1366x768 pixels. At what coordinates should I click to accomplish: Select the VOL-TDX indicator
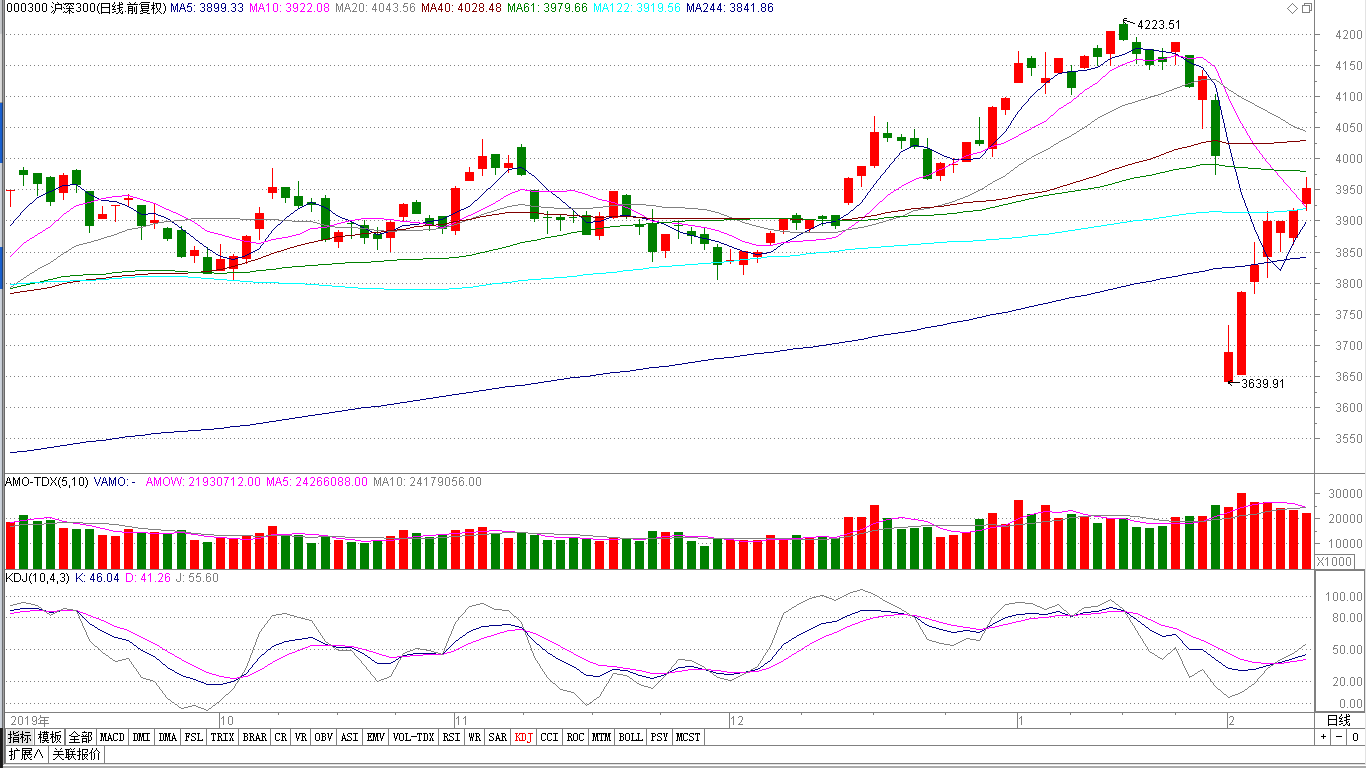coord(414,737)
